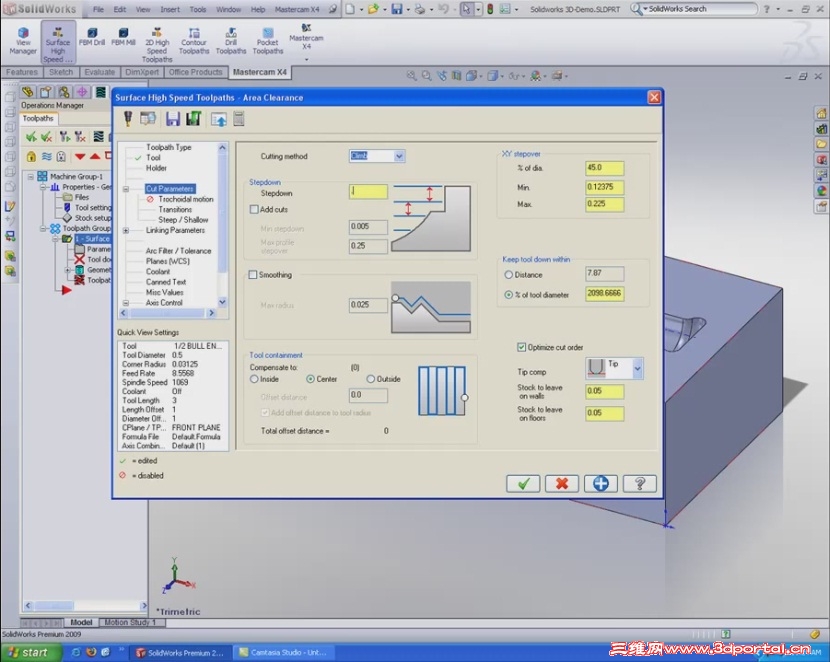Open the Mastercam X4 toolbar dropdown
Viewport: 830px width, 662px height.
click(306, 60)
